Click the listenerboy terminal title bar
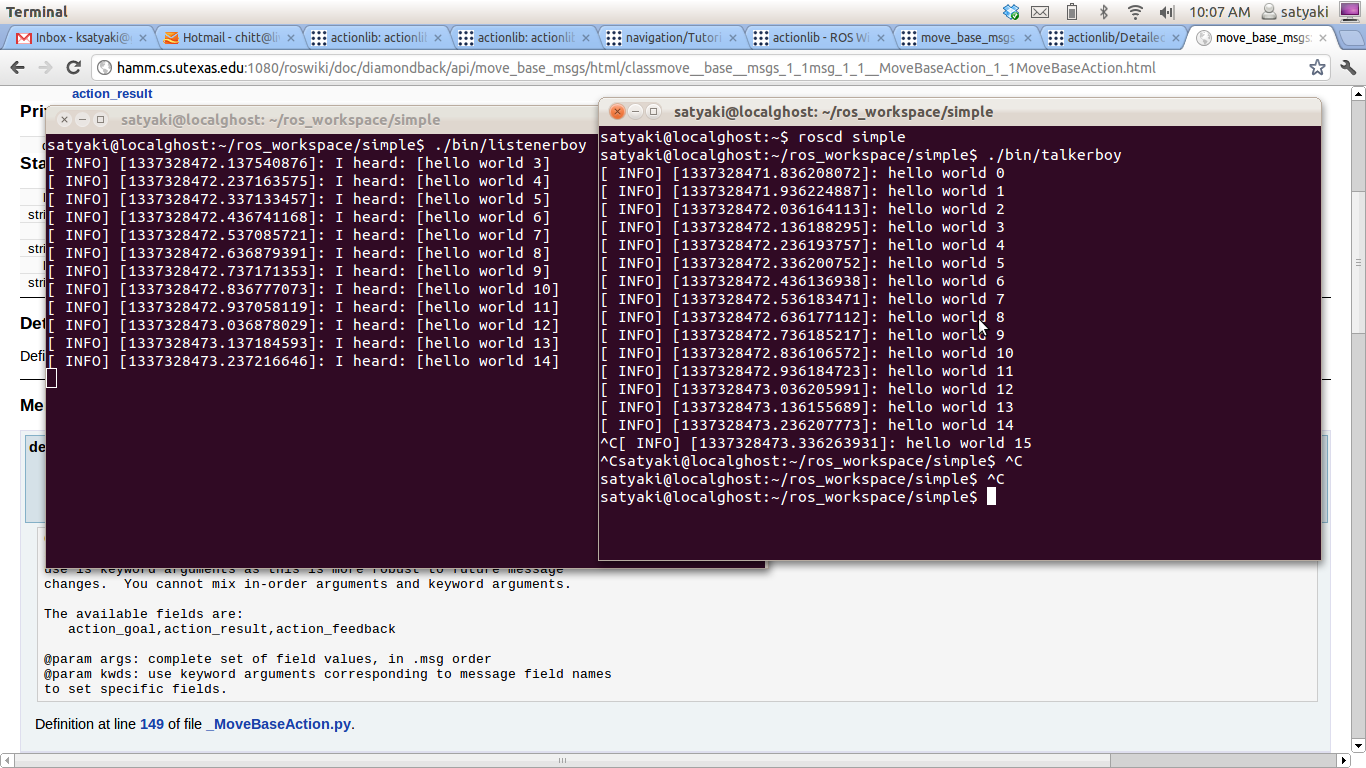 (320, 119)
